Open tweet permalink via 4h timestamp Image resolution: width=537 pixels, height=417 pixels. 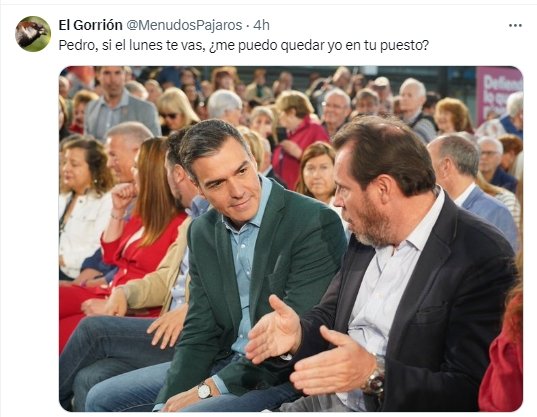click(x=261, y=25)
